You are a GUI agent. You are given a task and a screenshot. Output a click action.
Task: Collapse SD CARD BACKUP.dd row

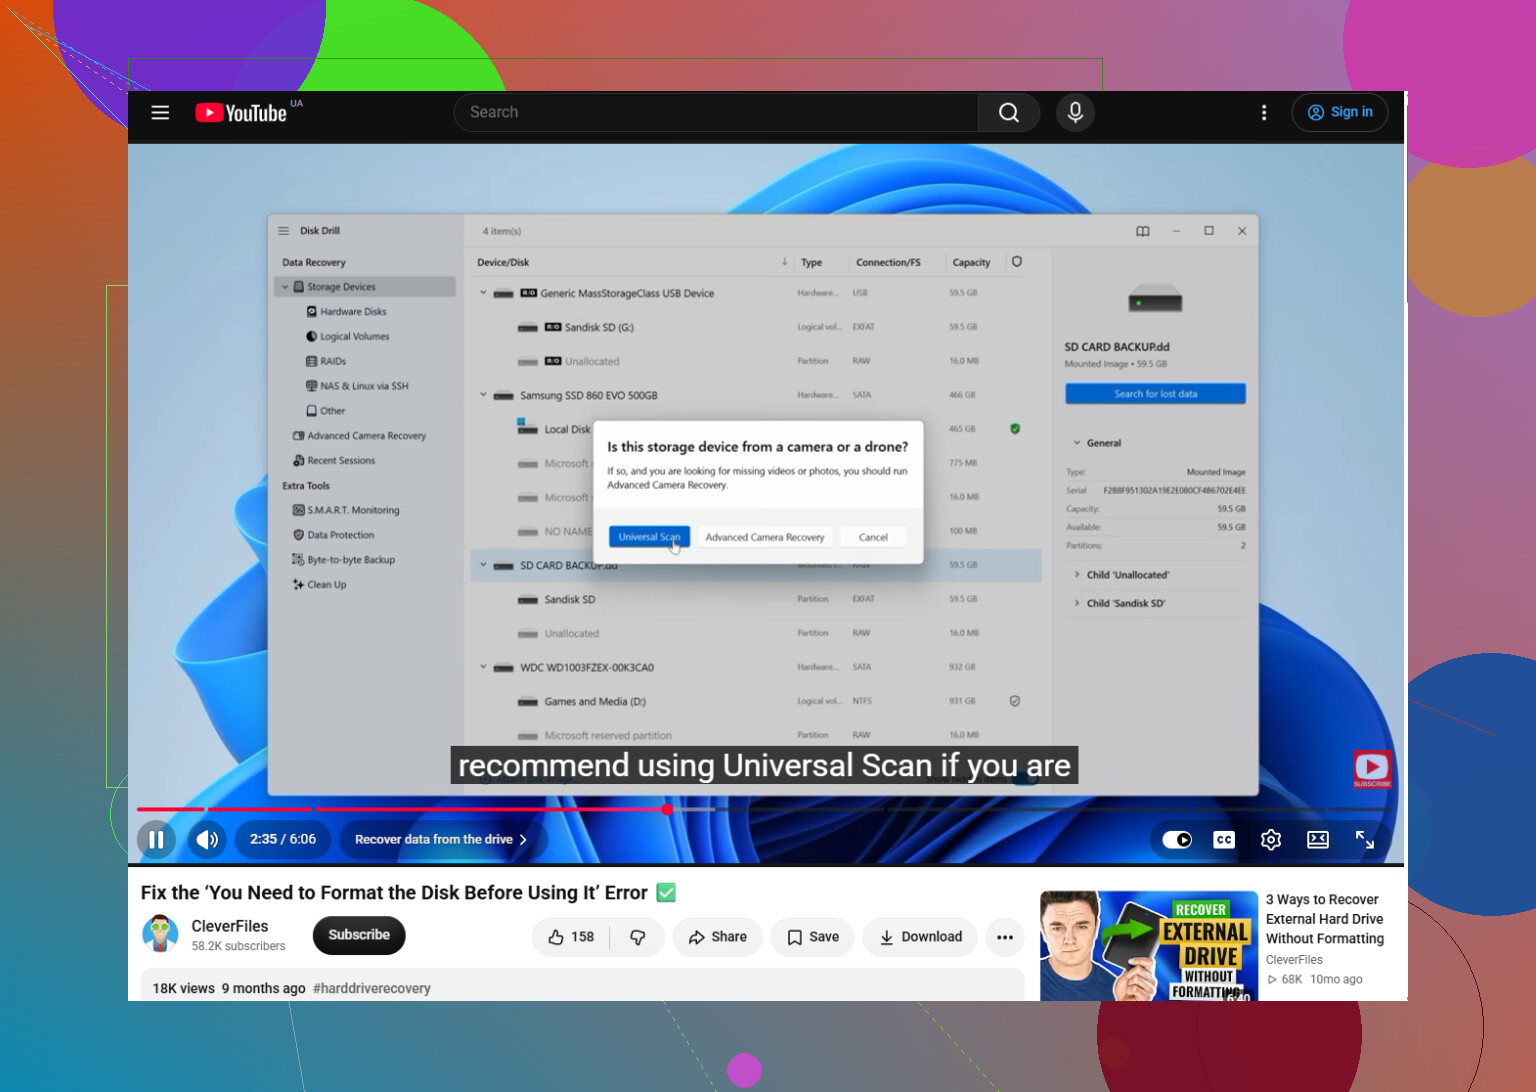click(x=483, y=565)
